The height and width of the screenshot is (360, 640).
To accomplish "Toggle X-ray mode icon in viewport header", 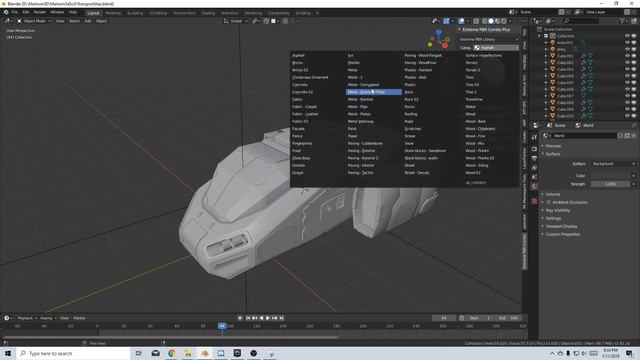I will pos(476,21).
